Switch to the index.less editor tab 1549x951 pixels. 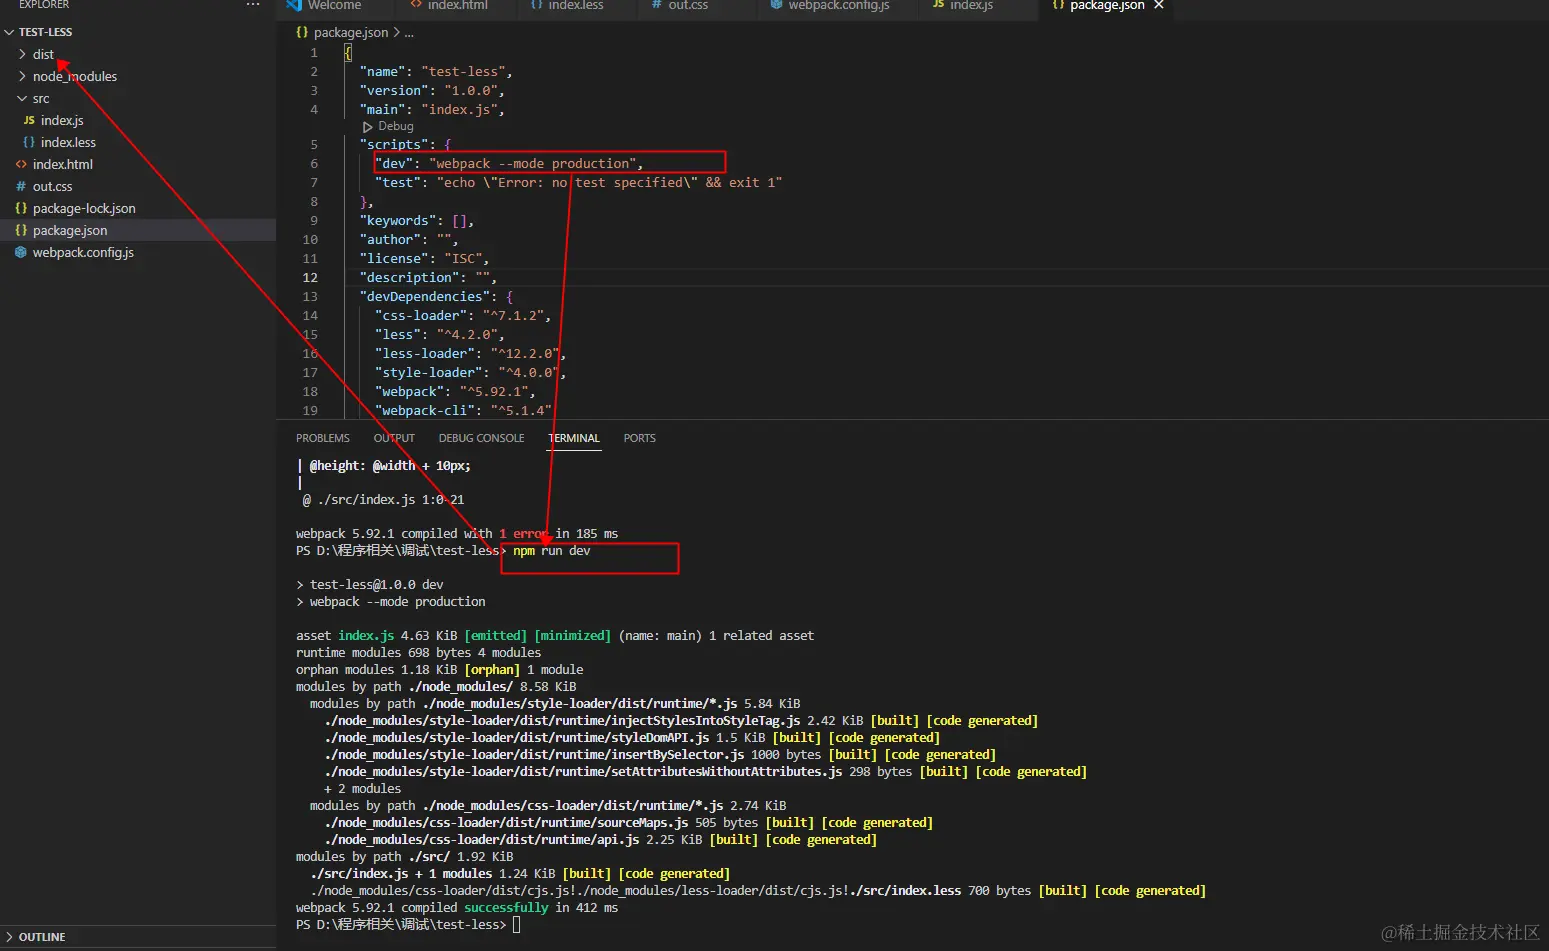coord(576,5)
